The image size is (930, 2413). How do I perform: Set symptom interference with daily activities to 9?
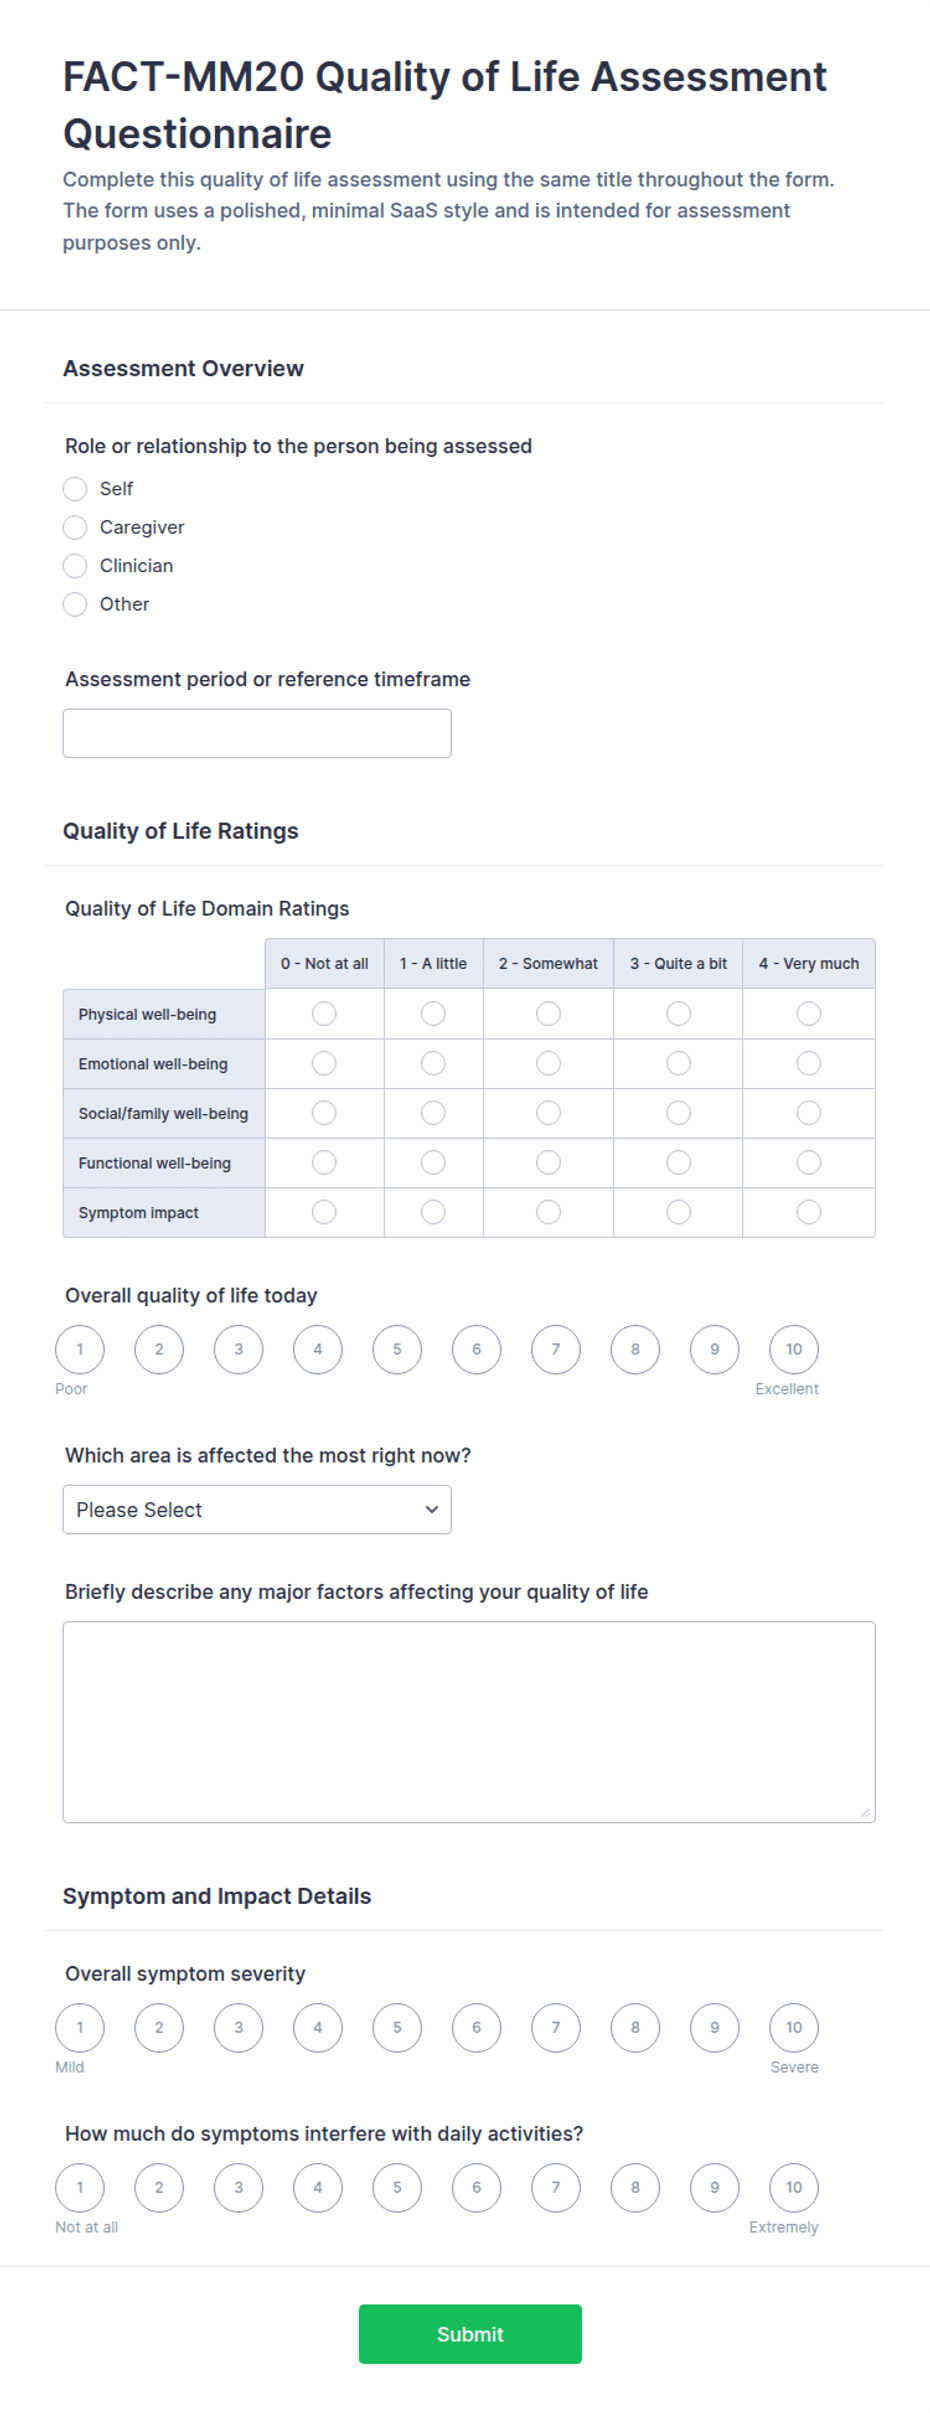pos(714,2187)
